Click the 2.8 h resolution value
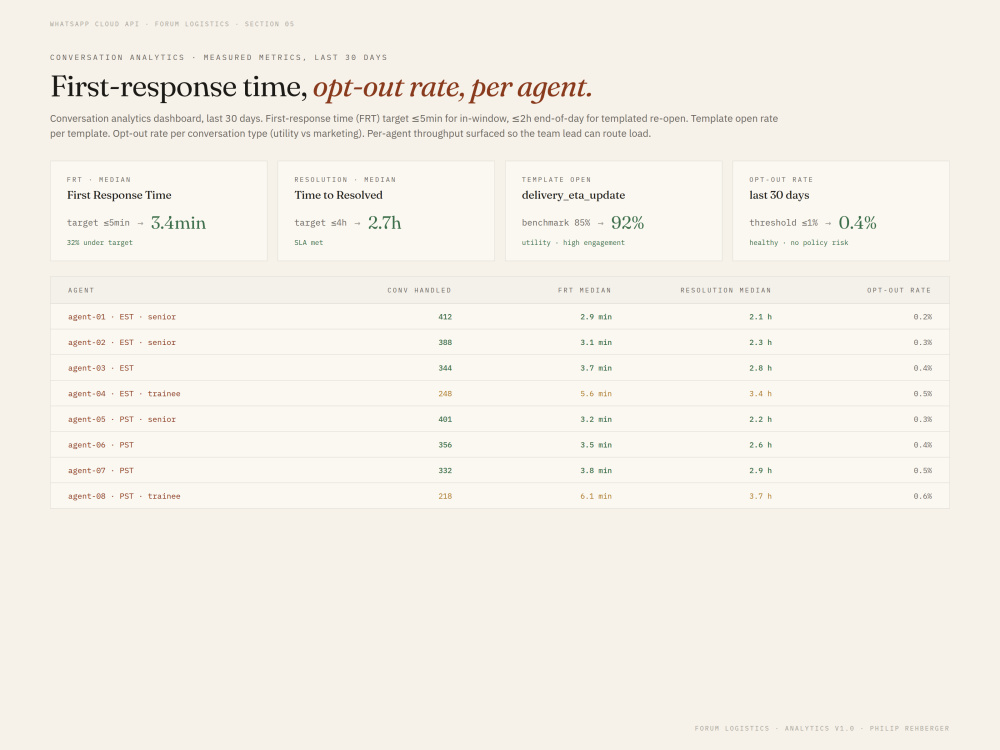Screen dimensions: 1000x750 pyautogui.click(x=760, y=368)
